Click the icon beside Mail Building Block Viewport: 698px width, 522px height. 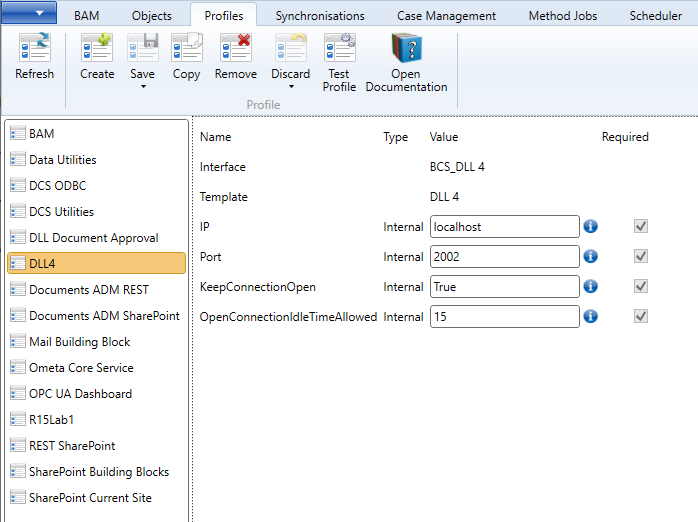point(18,342)
